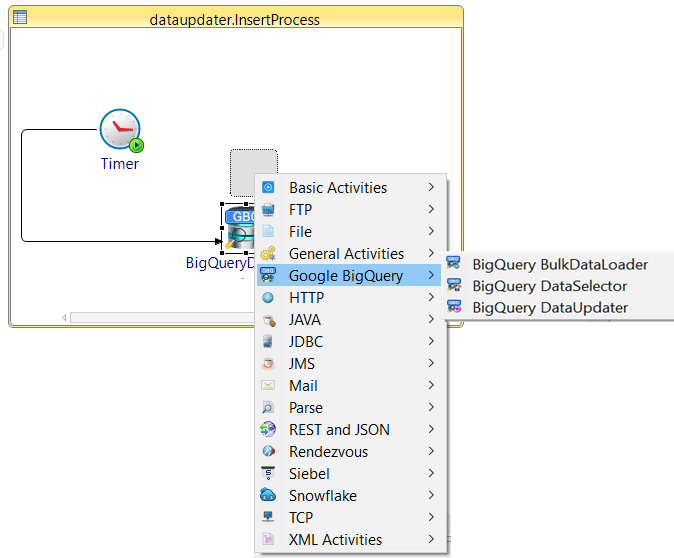Screen dimensions: 674x558
Task: Click the Parse magnifier icon
Action: [x=268, y=408]
